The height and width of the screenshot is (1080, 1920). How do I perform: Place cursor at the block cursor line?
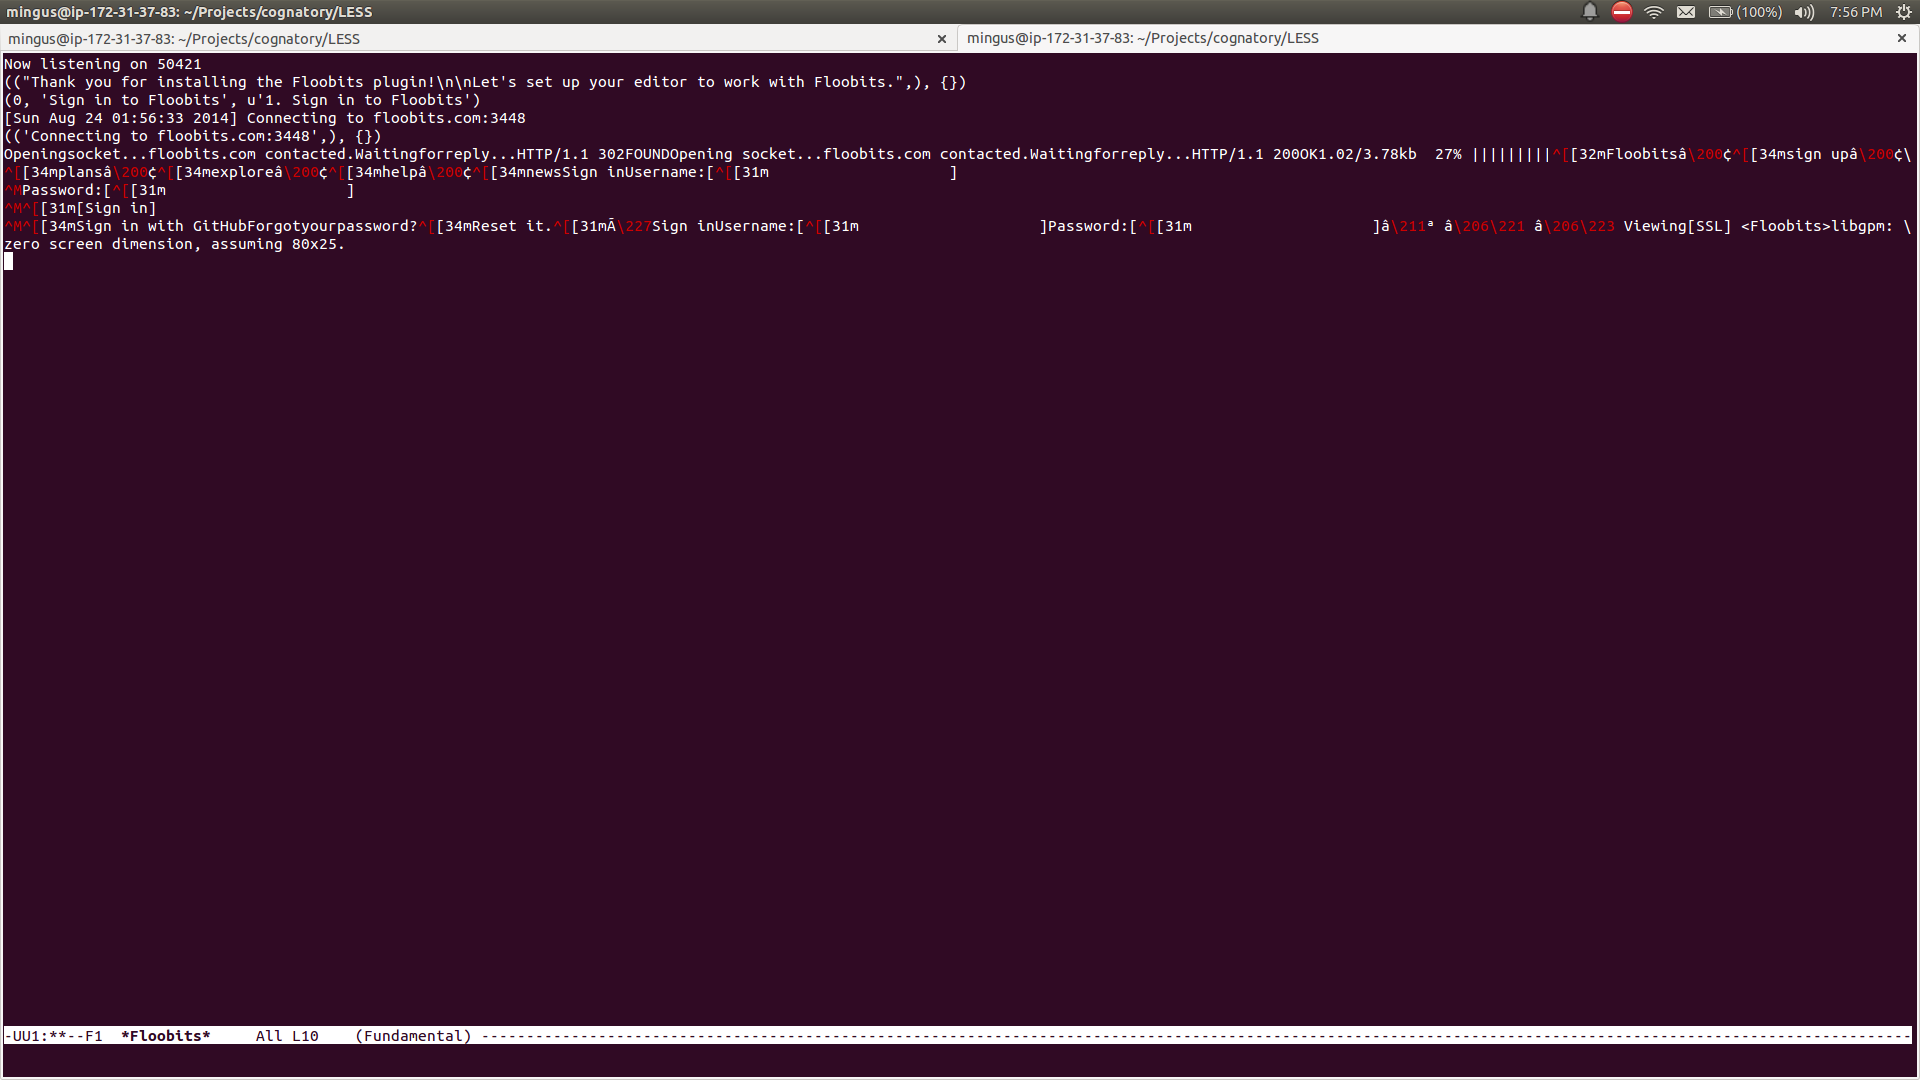tap(9, 262)
